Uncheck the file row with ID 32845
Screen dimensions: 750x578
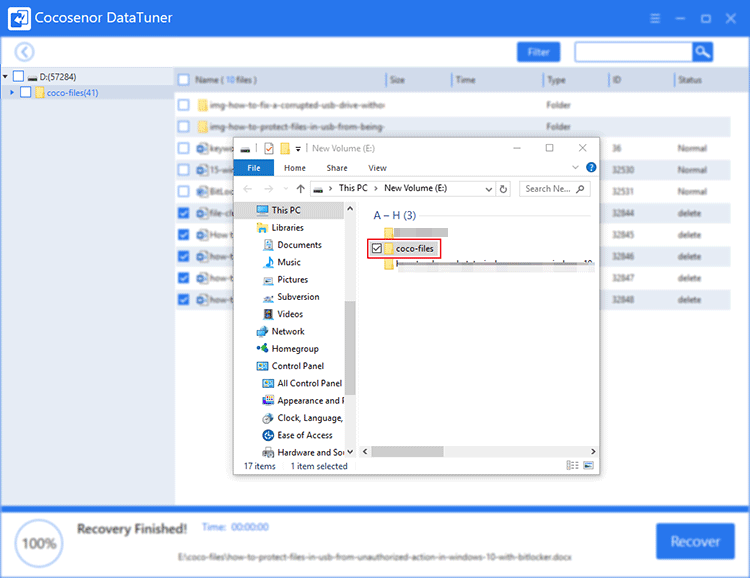184,234
